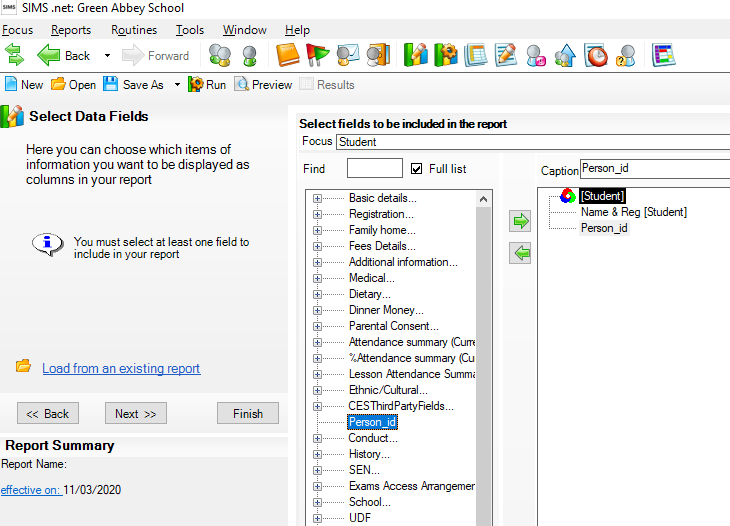
Task: Click the Find text input box
Action: click(374, 169)
